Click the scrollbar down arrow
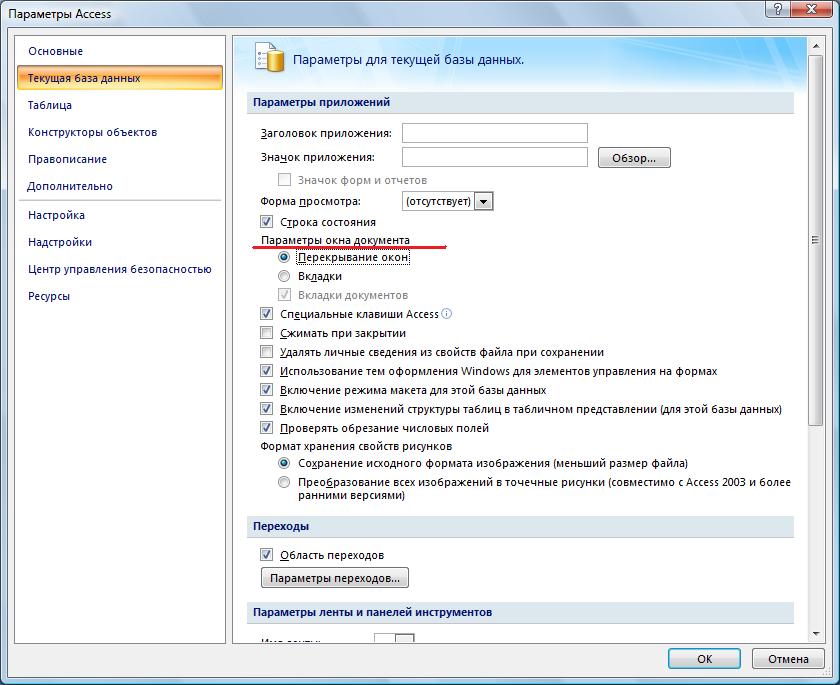Image resolution: width=840 pixels, height=685 pixels. [x=815, y=634]
